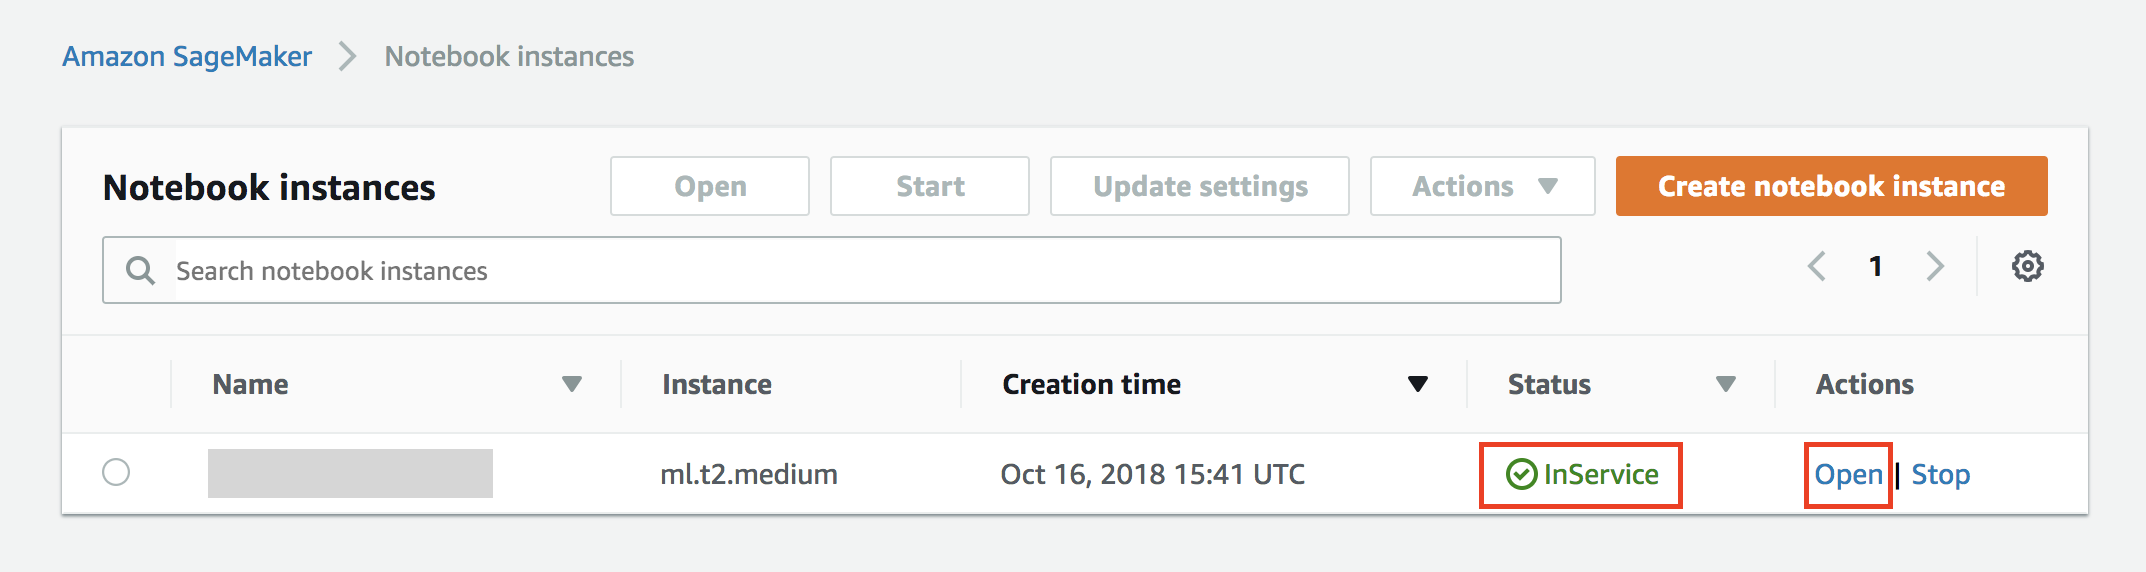2146x572 pixels.
Task: Click the green InService check icon
Action: pos(1521,474)
